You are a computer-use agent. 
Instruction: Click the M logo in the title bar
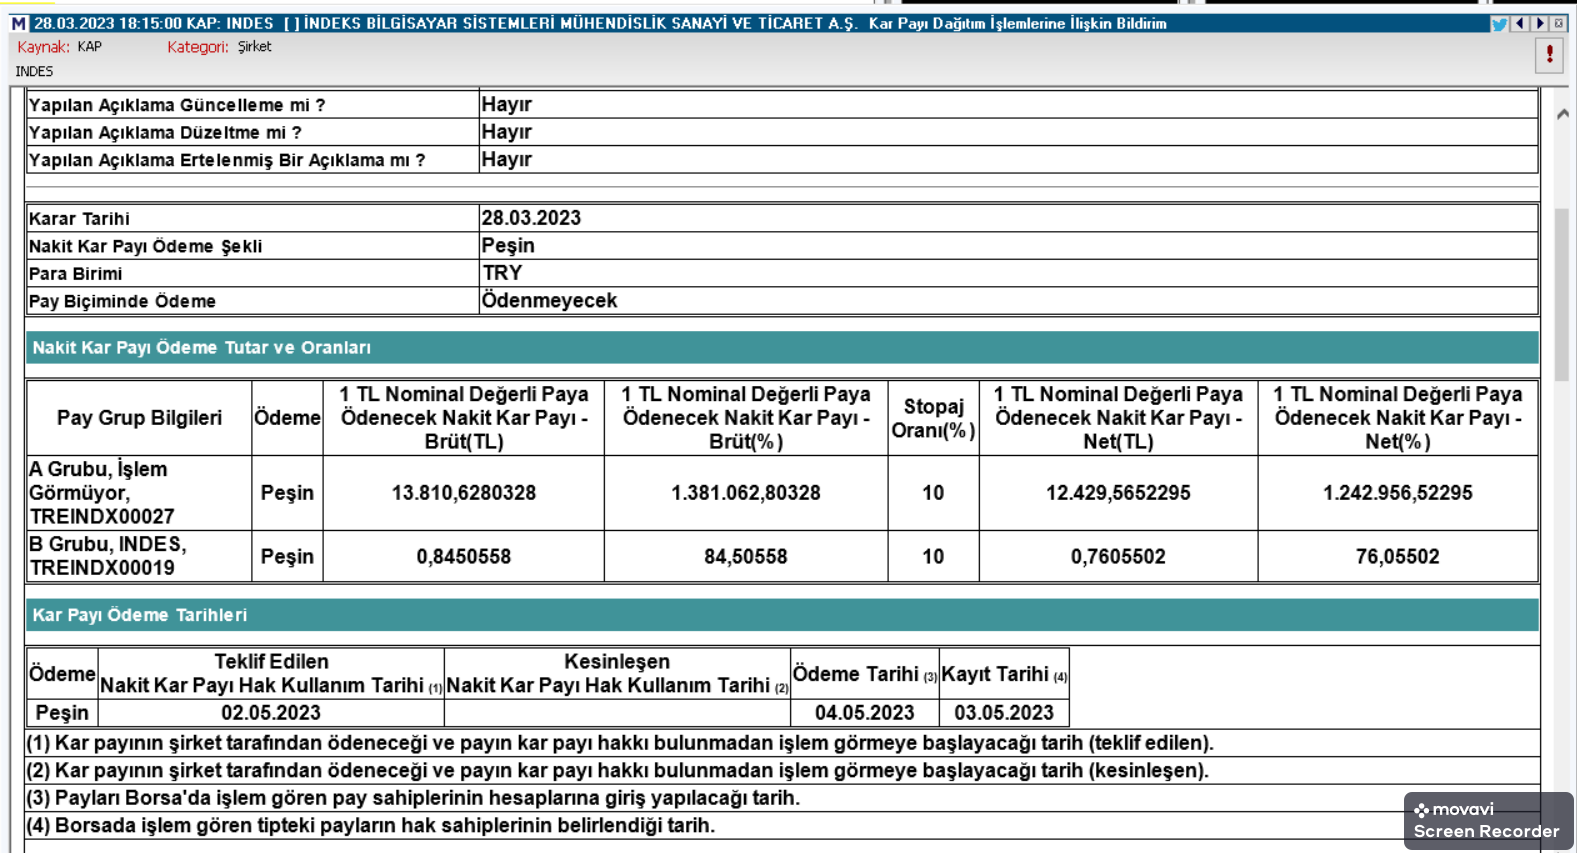(18, 23)
